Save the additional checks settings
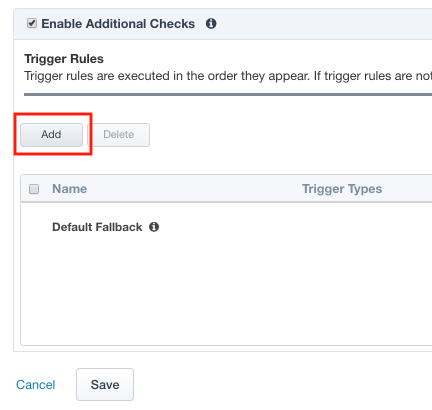 [x=105, y=384]
